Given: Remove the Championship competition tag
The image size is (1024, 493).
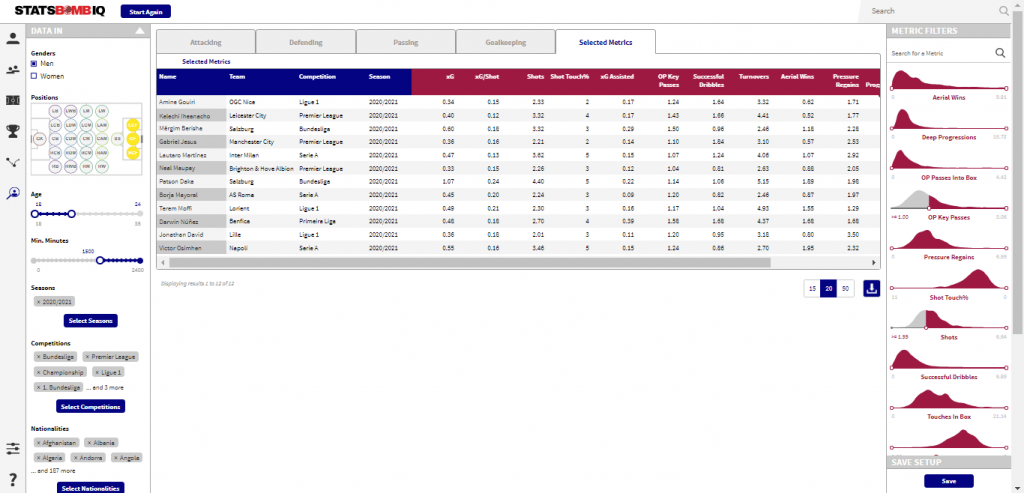Looking at the screenshot, I should 39,372.
